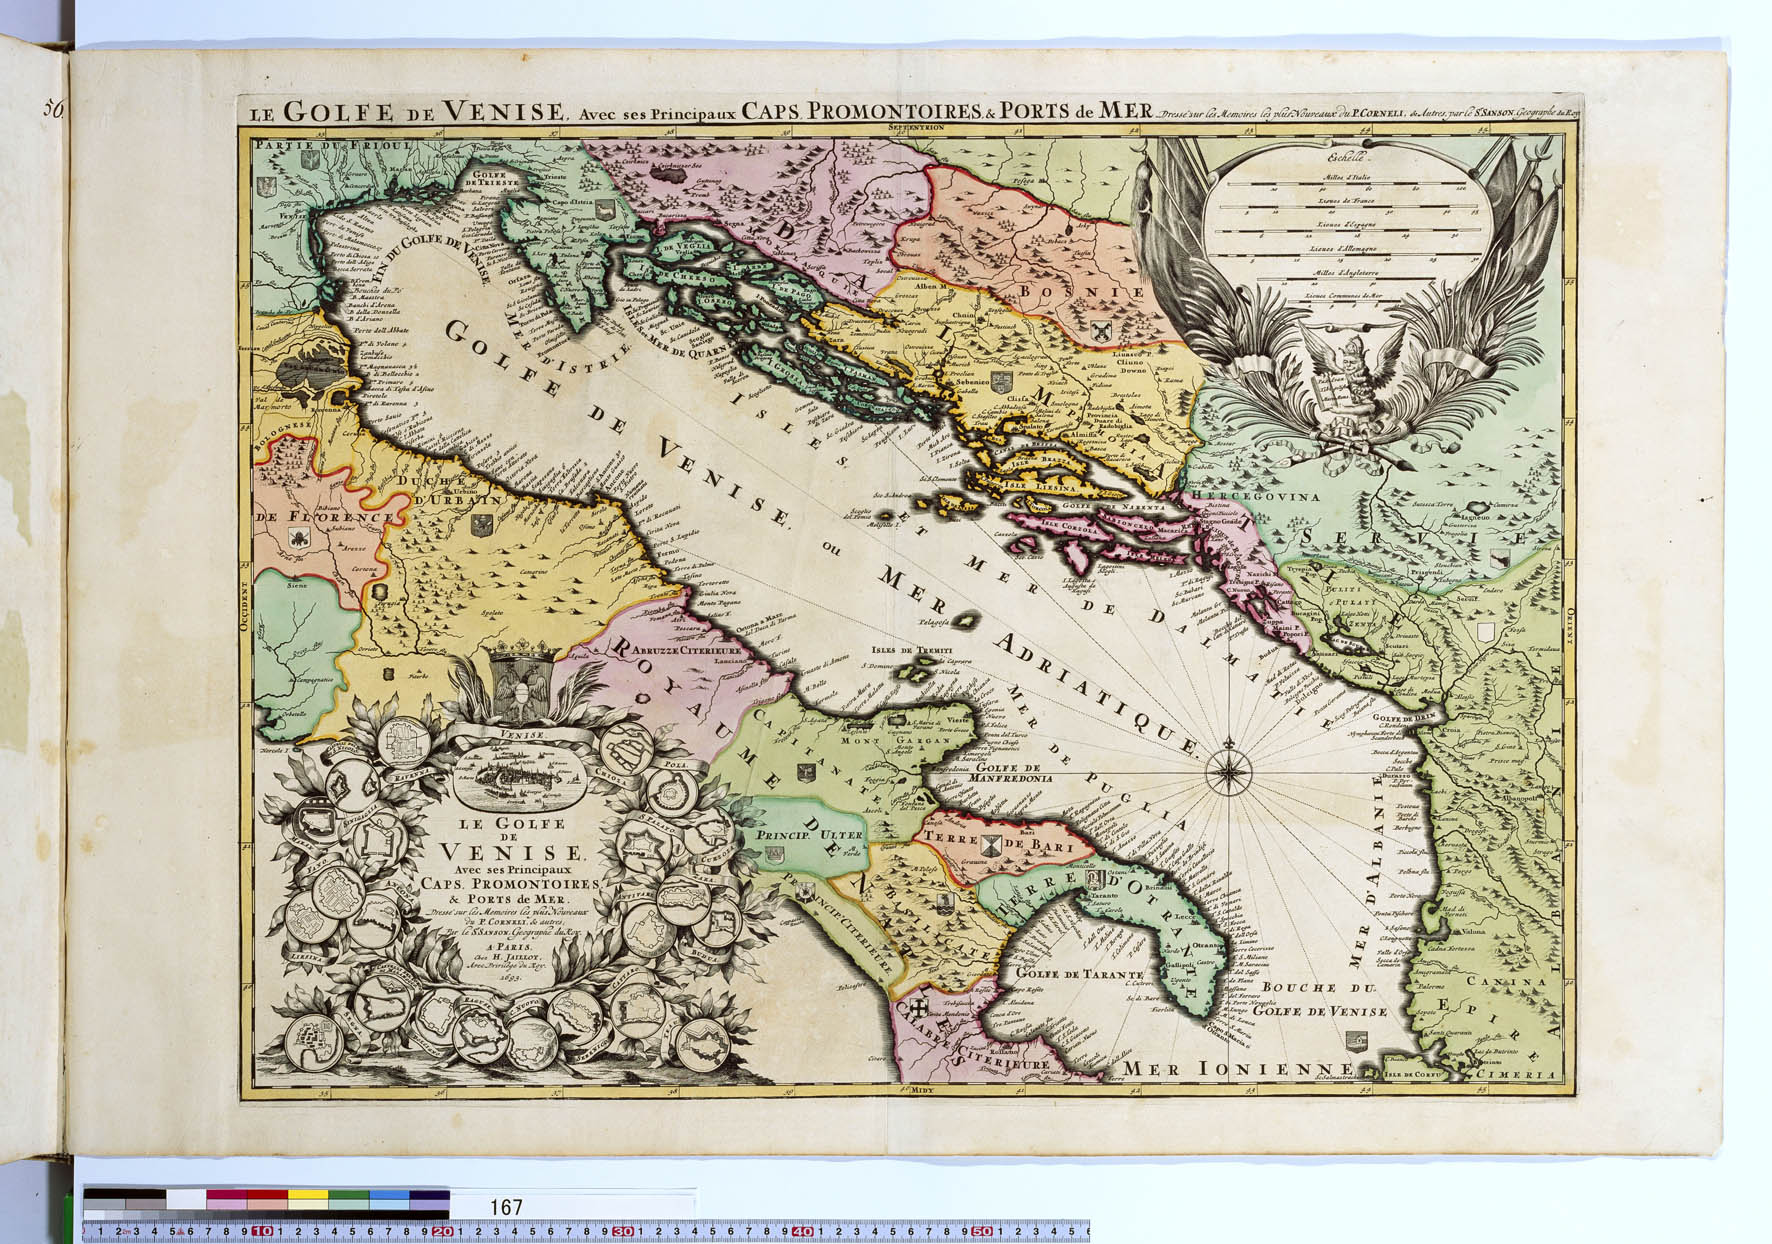Click the main title 'LE GOLFE DE VENISE' heading
Image resolution: width=1772 pixels, height=1244 pixels.
[x=407, y=112]
